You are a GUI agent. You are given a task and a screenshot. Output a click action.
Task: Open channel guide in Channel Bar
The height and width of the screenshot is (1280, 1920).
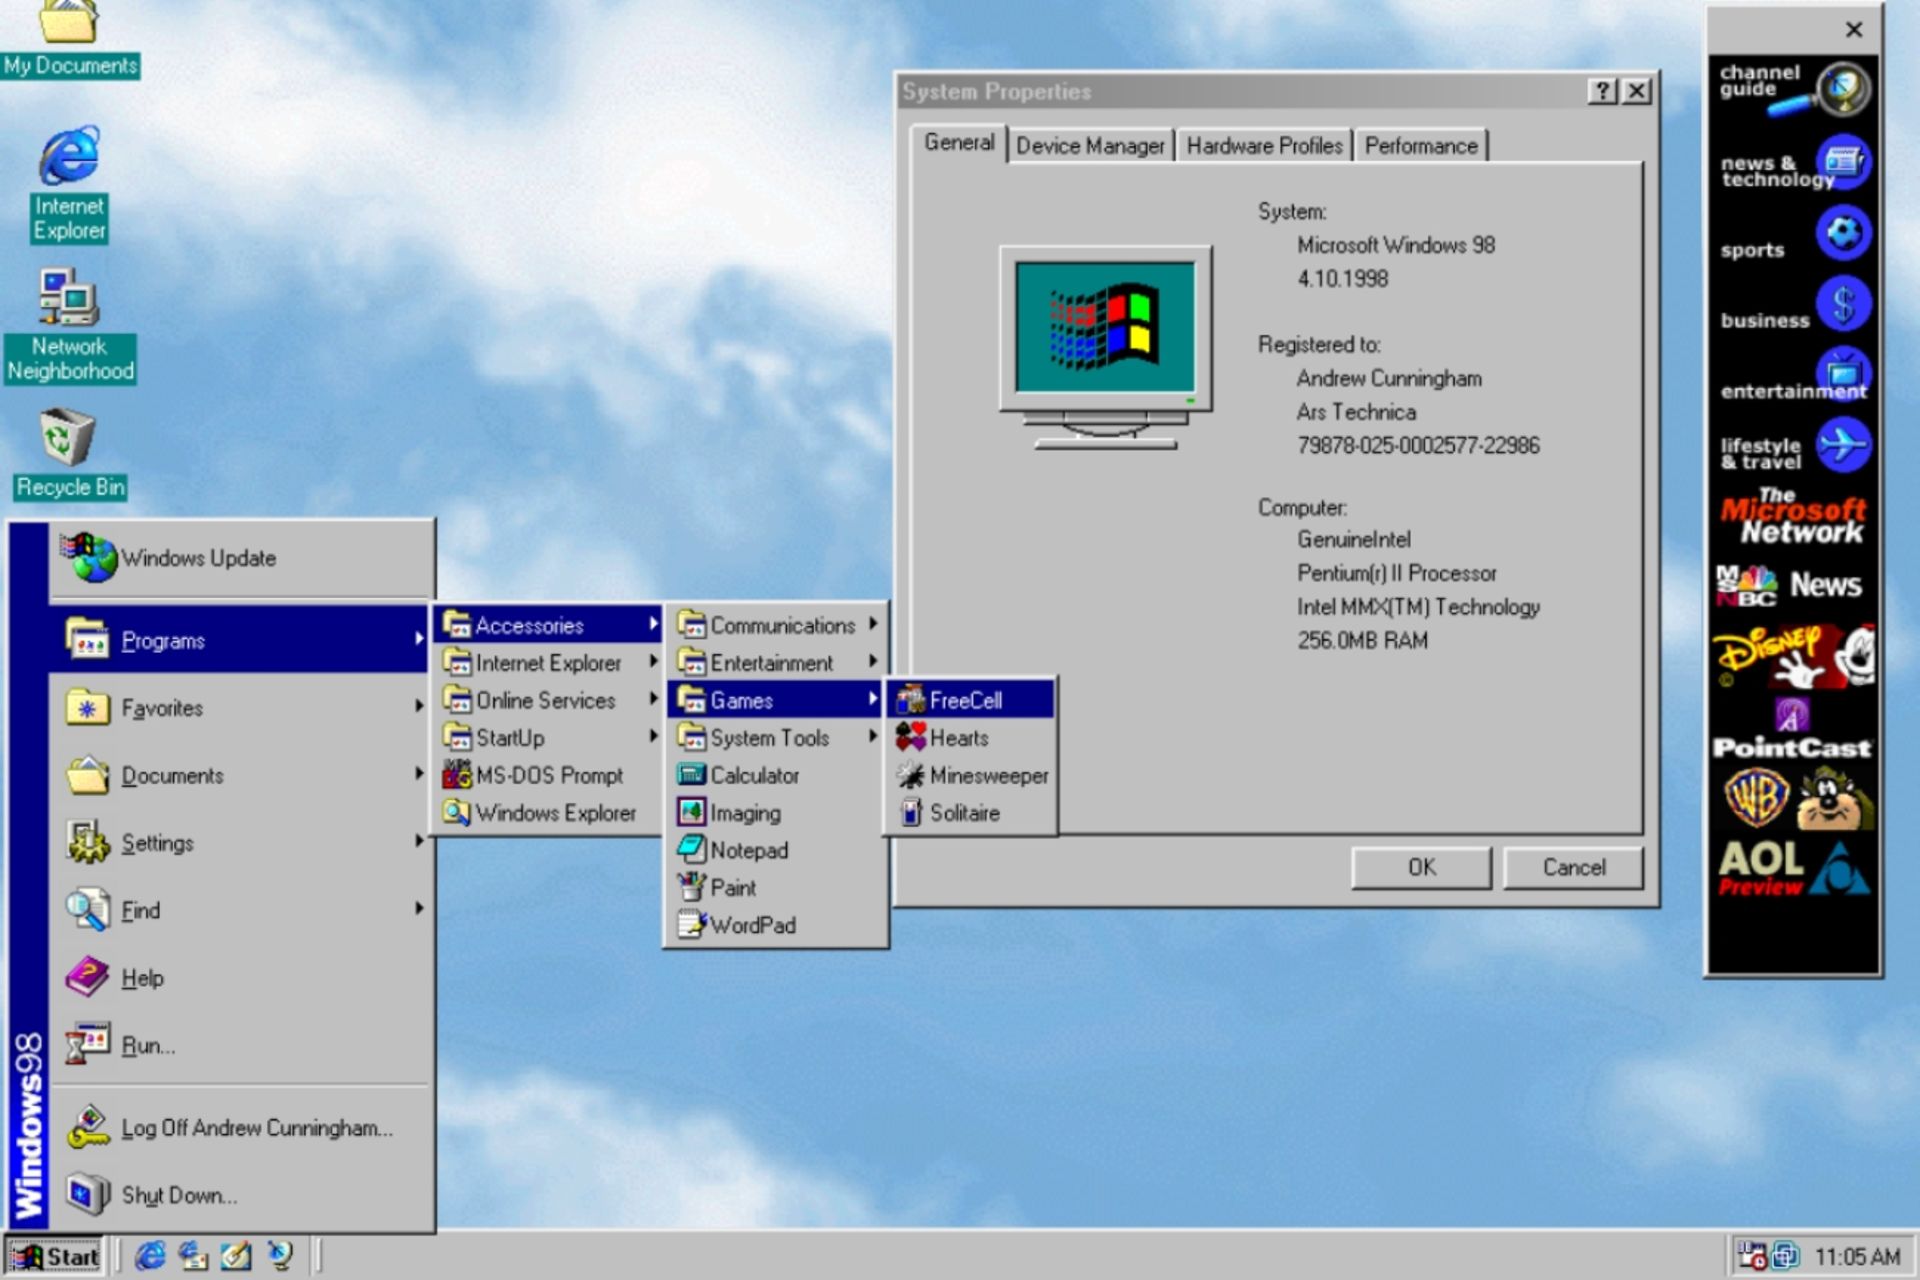point(1794,88)
